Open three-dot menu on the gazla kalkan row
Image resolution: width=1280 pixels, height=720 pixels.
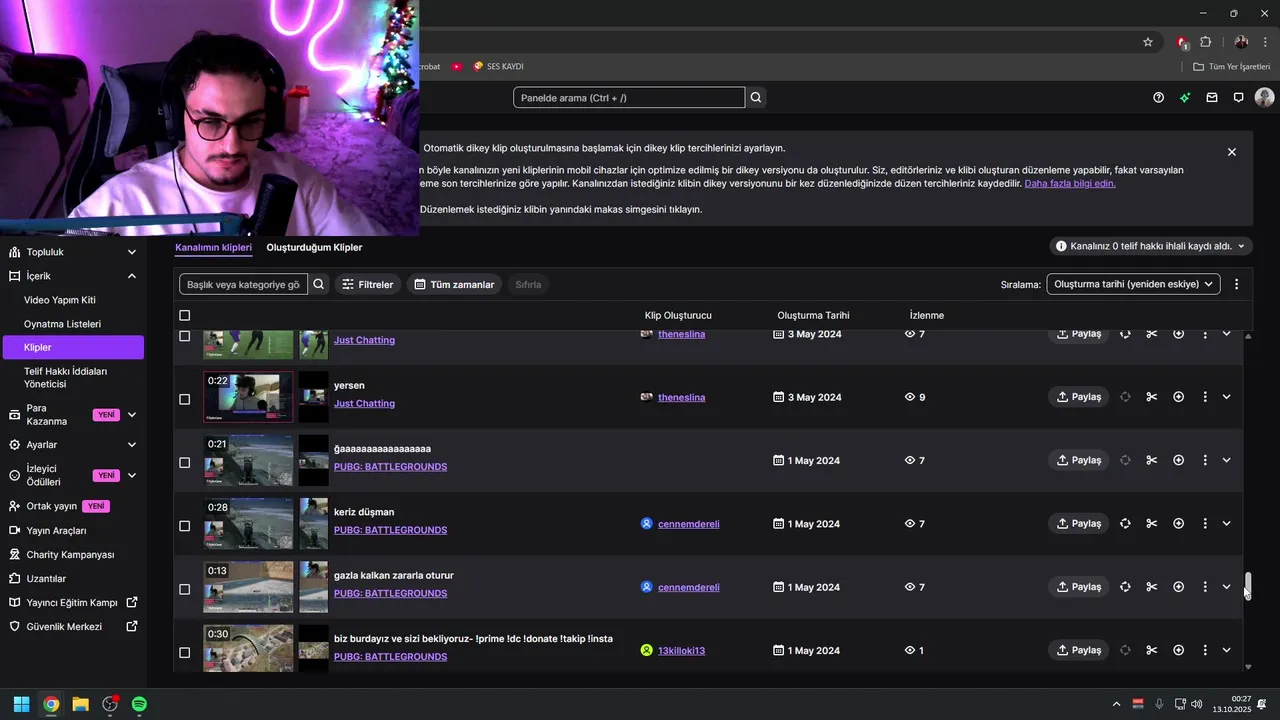tap(1205, 587)
